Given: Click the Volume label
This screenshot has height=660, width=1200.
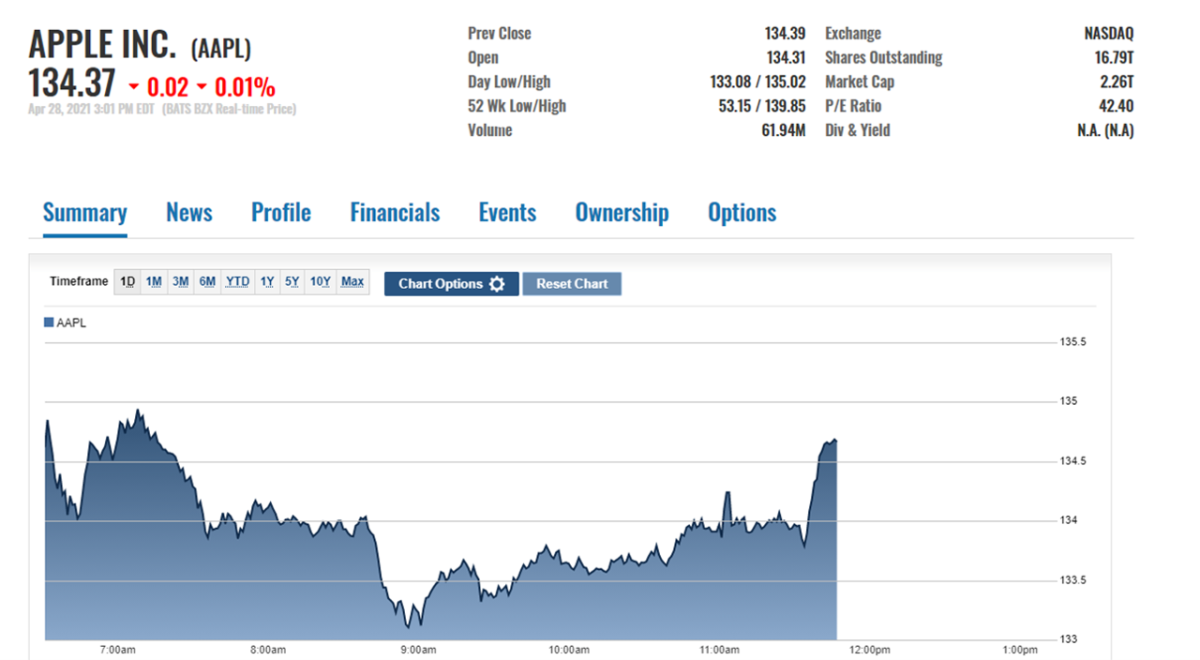Looking at the screenshot, I should coord(490,130).
